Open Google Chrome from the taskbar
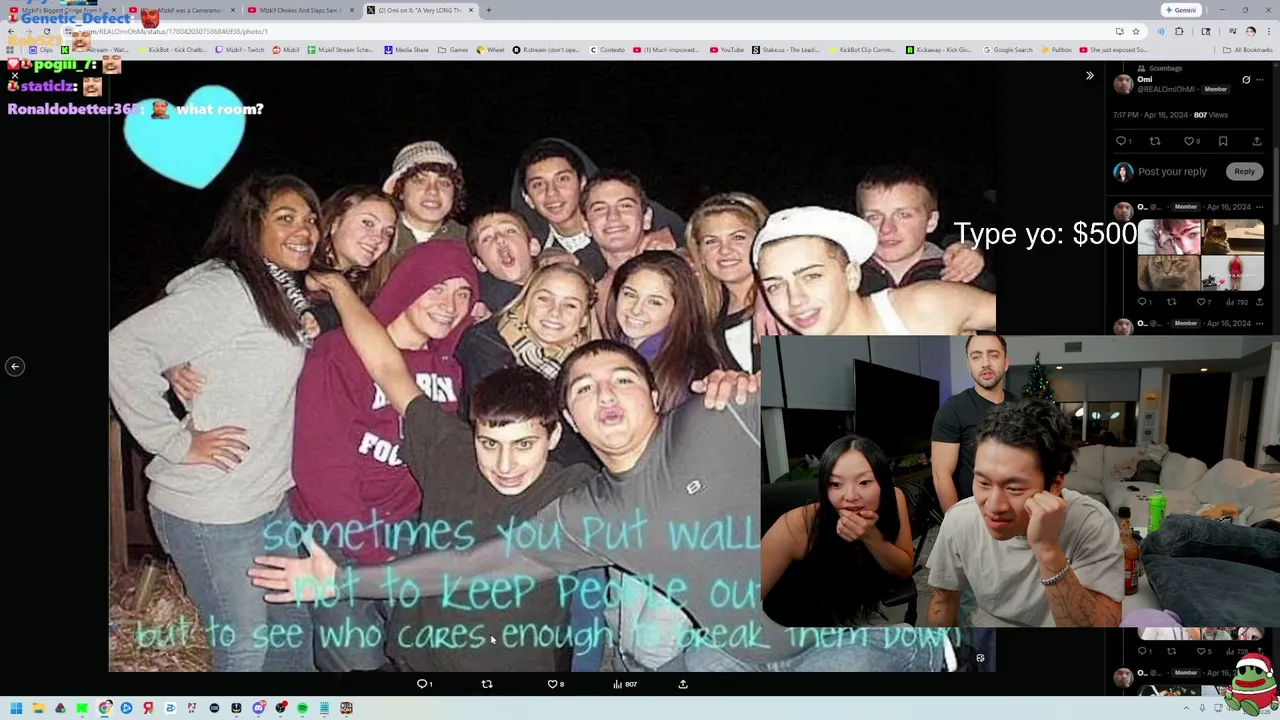 pyautogui.click(x=105, y=708)
